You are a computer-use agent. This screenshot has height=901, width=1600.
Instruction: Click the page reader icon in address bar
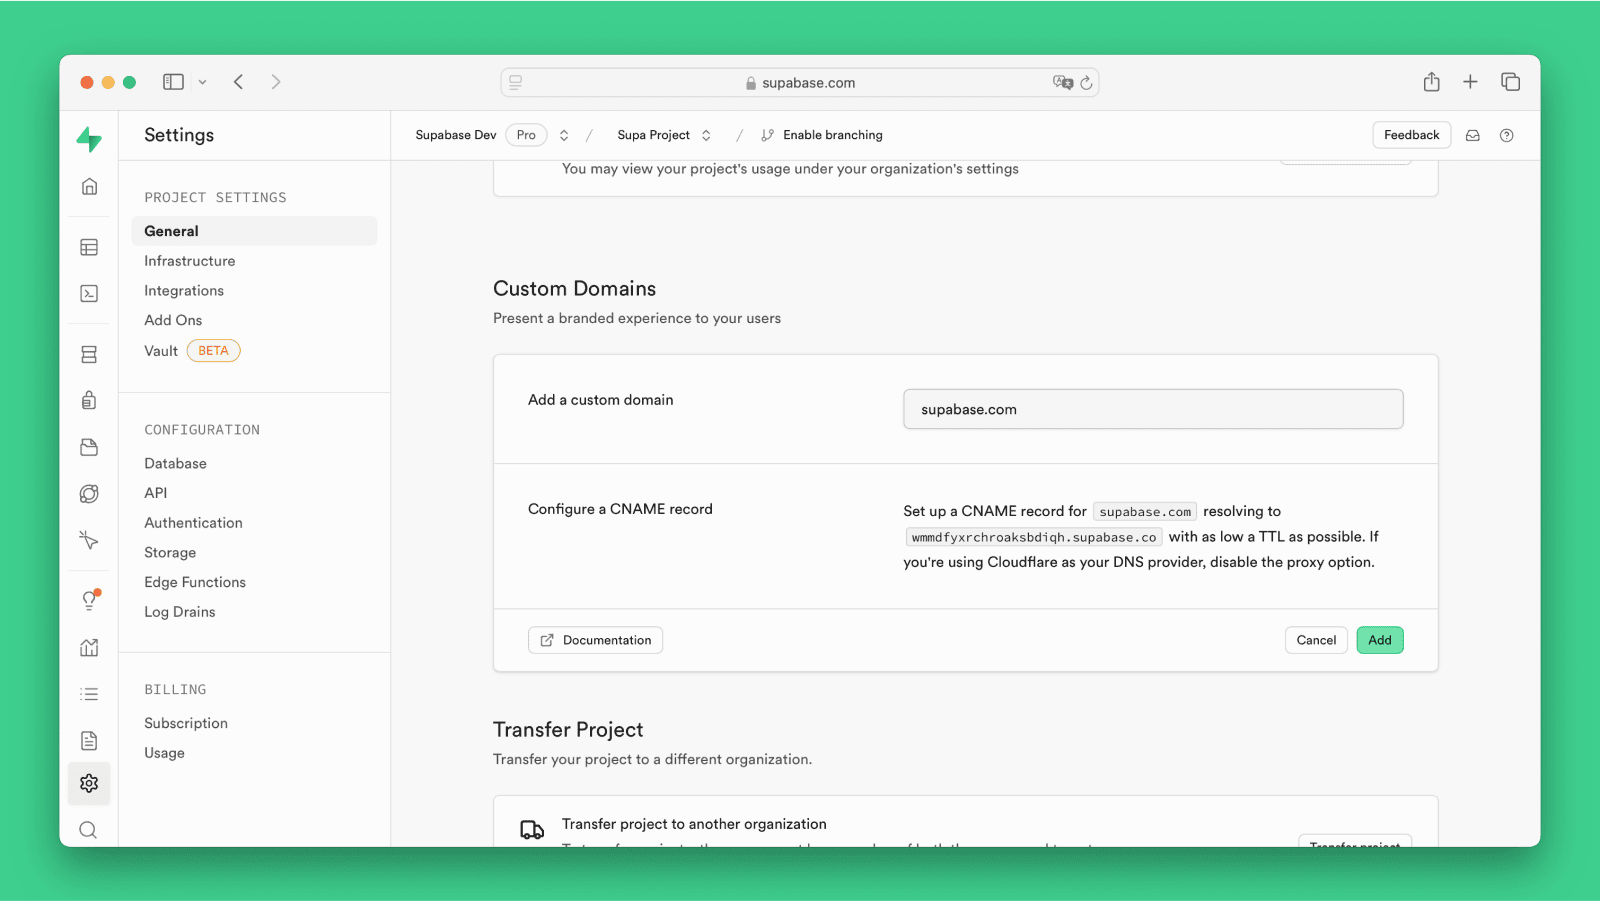pyautogui.click(x=516, y=82)
